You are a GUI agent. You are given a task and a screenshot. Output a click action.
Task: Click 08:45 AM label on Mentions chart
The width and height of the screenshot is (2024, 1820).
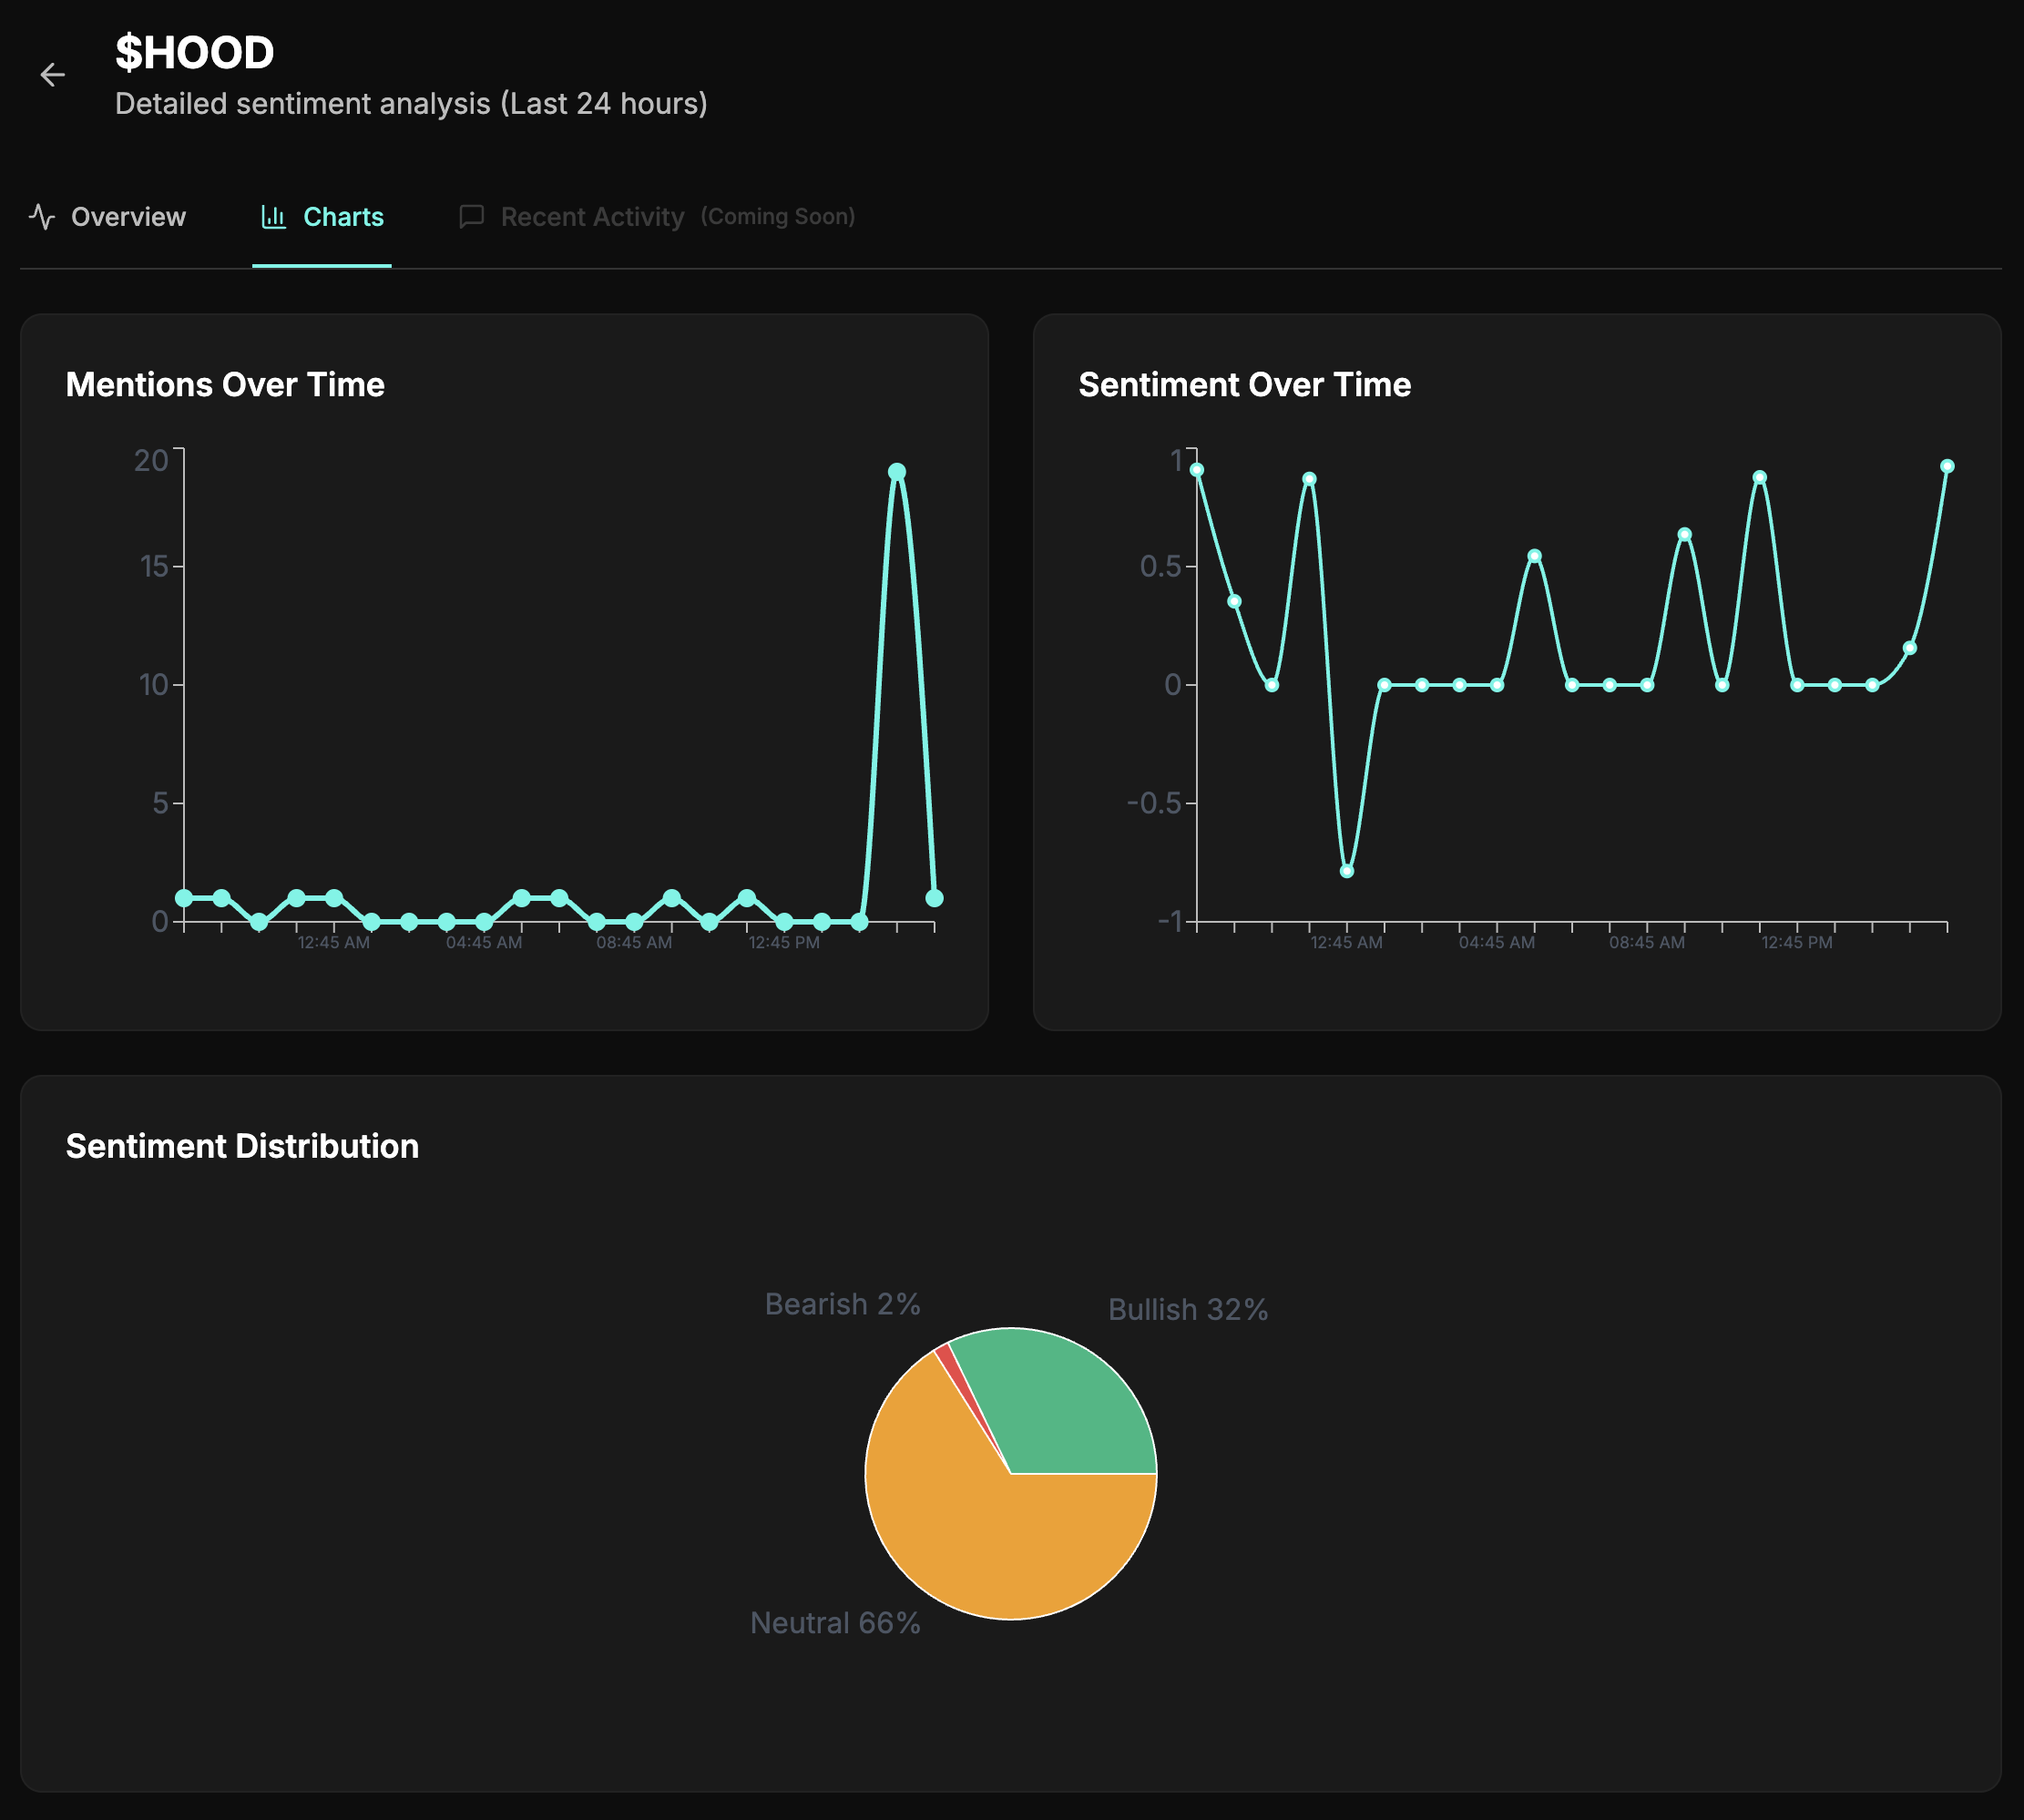(x=634, y=943)
